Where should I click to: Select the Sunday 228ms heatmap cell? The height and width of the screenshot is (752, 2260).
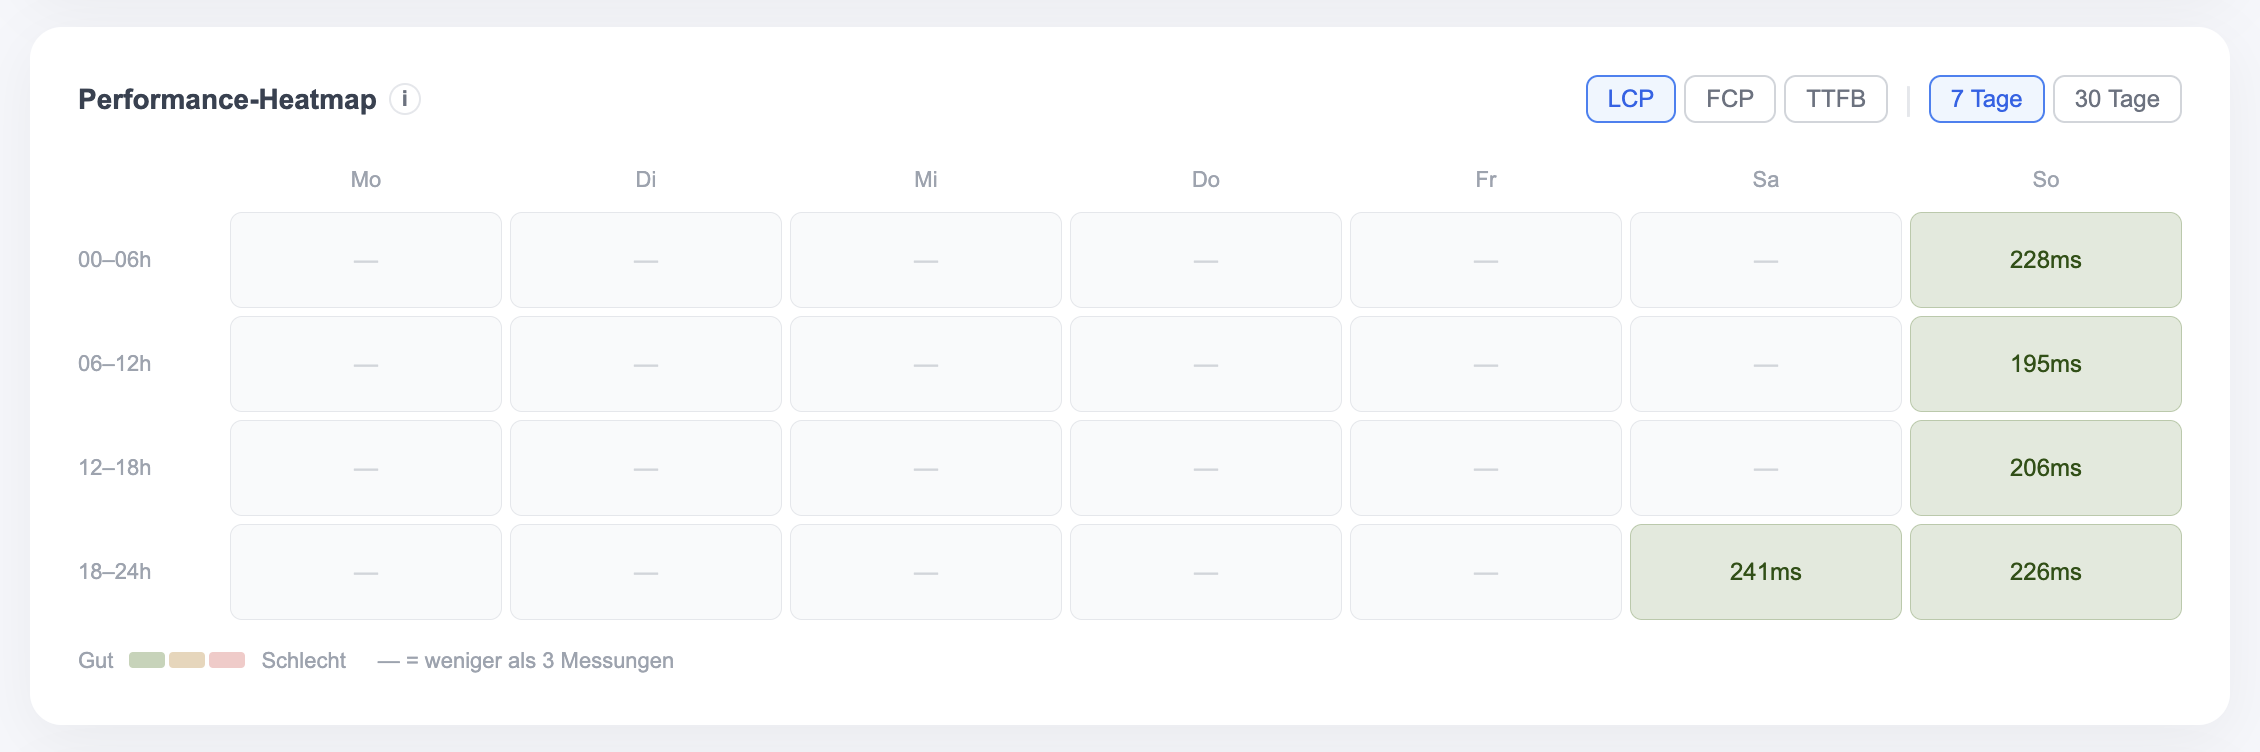(2045, 260)
